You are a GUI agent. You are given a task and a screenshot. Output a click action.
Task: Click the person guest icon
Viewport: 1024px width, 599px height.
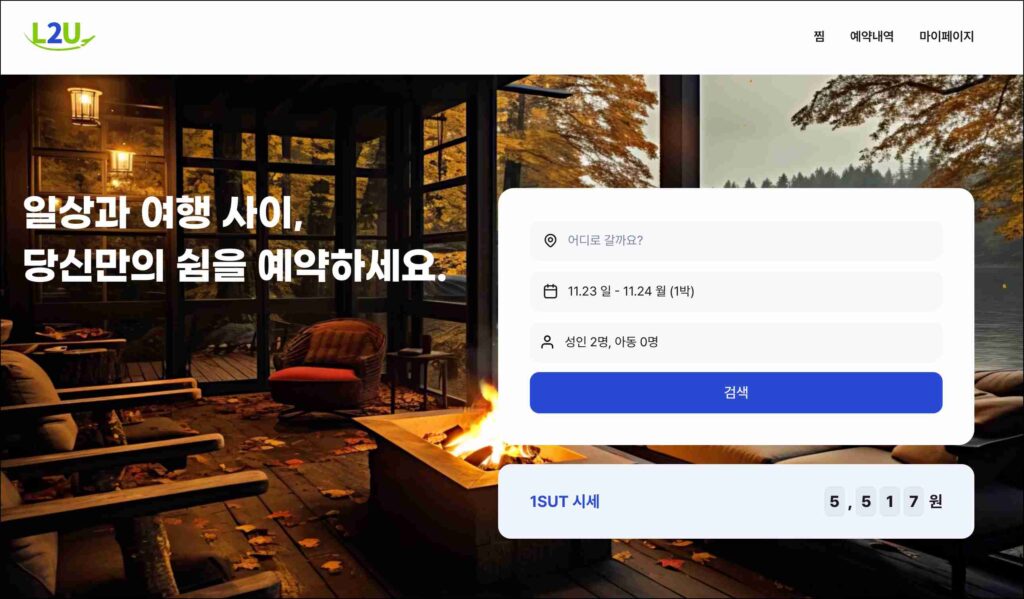(547, 342)
